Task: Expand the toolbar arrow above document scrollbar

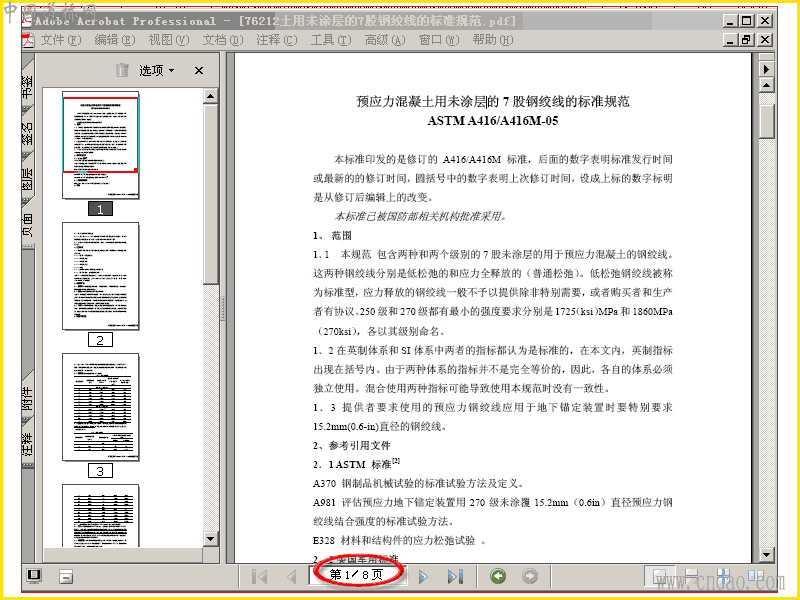Action: coord(766,69)
